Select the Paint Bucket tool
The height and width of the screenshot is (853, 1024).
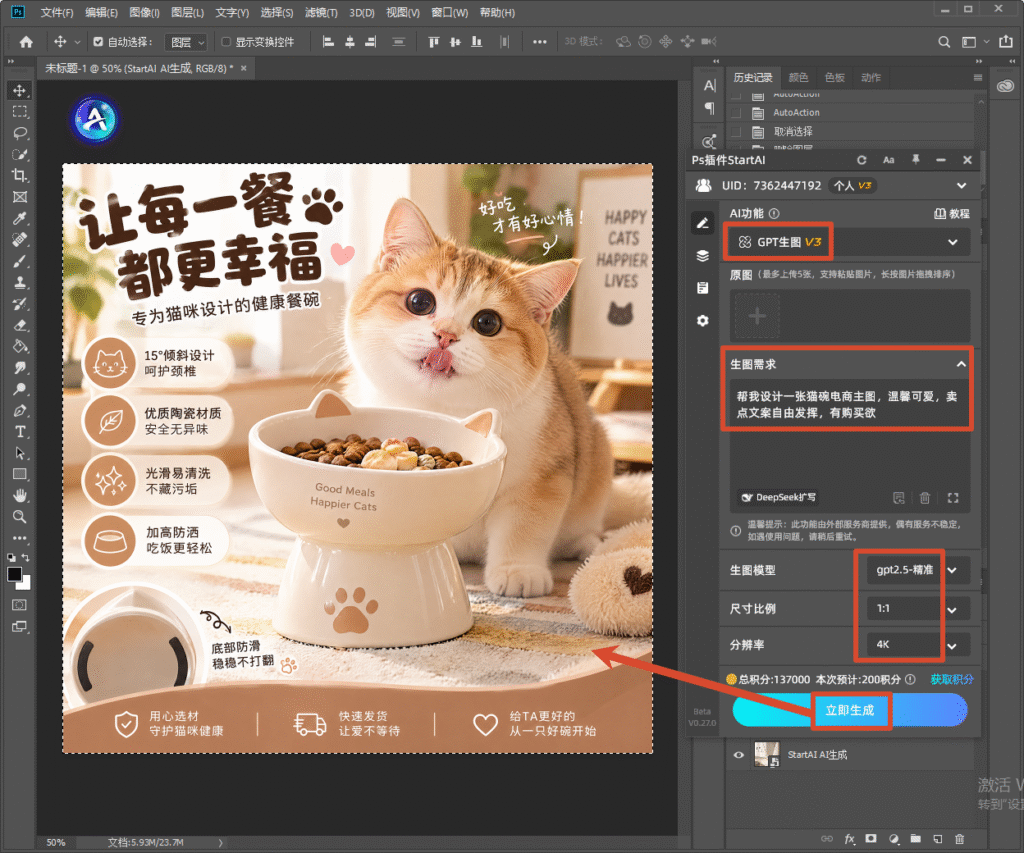coord(20,347)
